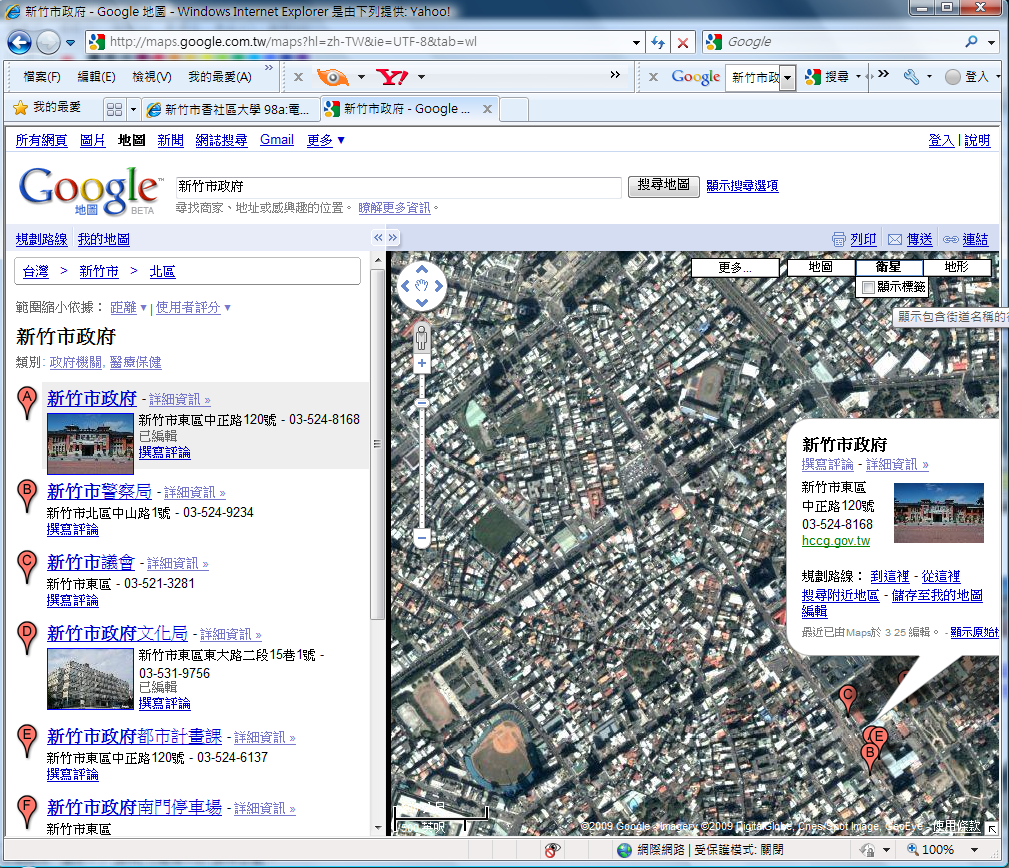Click the red marker C on the map
Viewport: 1009px width, 868px height.
coord(847,700)
